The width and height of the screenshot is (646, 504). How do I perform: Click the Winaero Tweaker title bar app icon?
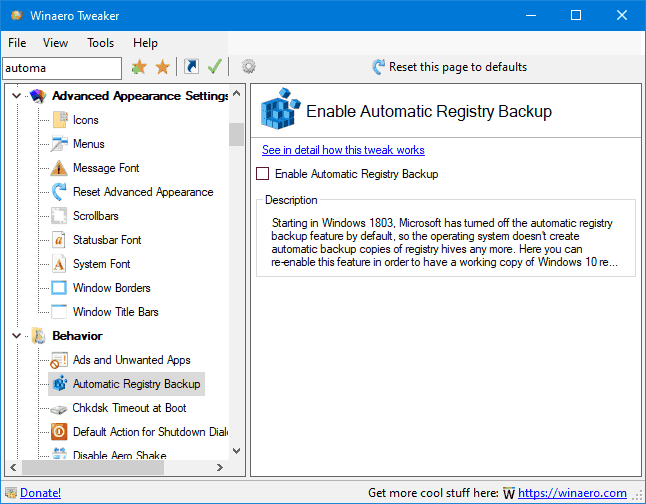17,16
